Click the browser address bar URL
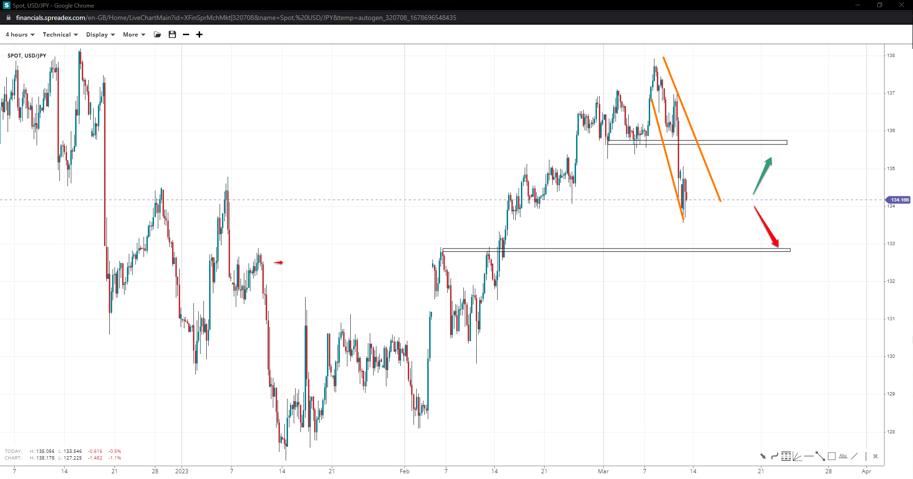The width and height of the screenshot is (913, 479). (236, 18)
